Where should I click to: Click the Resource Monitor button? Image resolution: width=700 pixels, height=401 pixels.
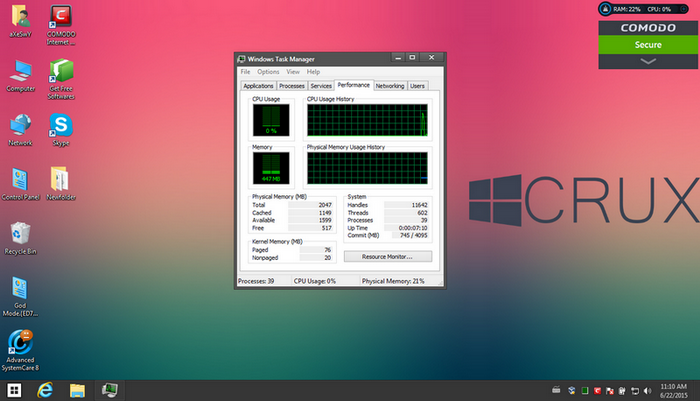[x=388, y=257]
